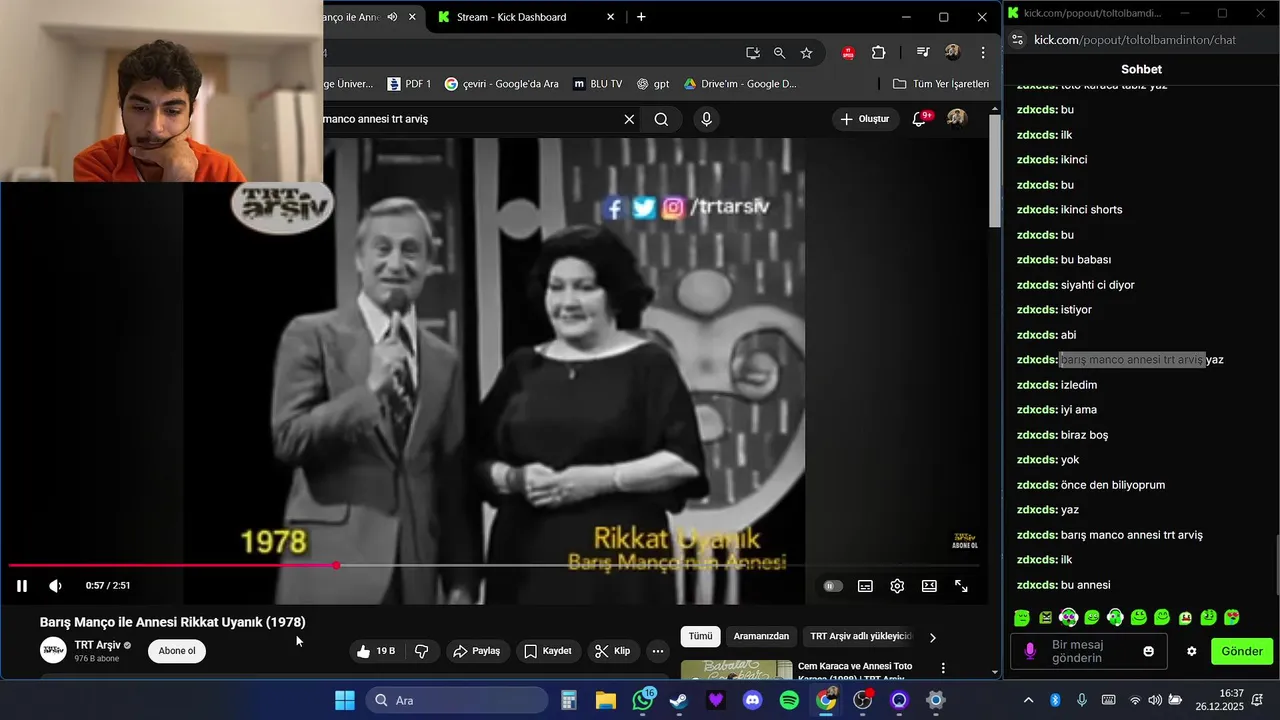Open the volume control in the system tray
Screen dimensions: 1280x720
coord(1155,700)
